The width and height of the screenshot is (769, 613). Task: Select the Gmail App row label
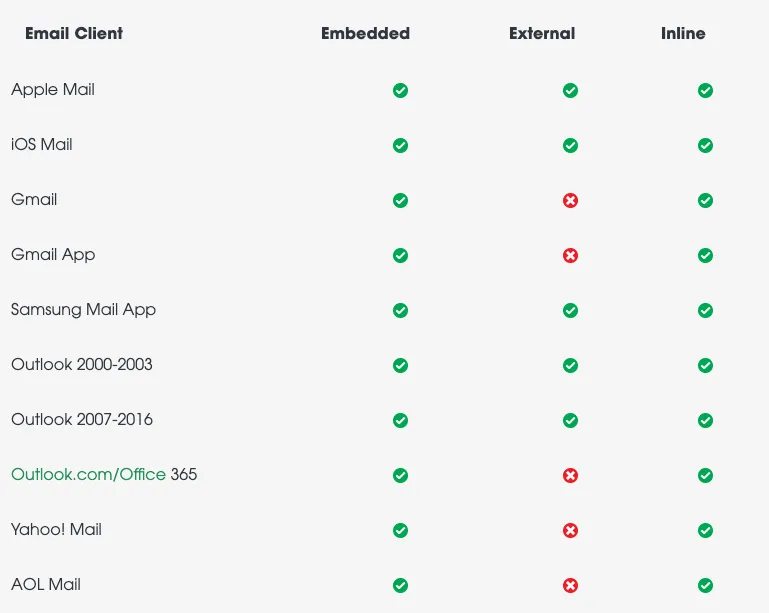point(53,254)
